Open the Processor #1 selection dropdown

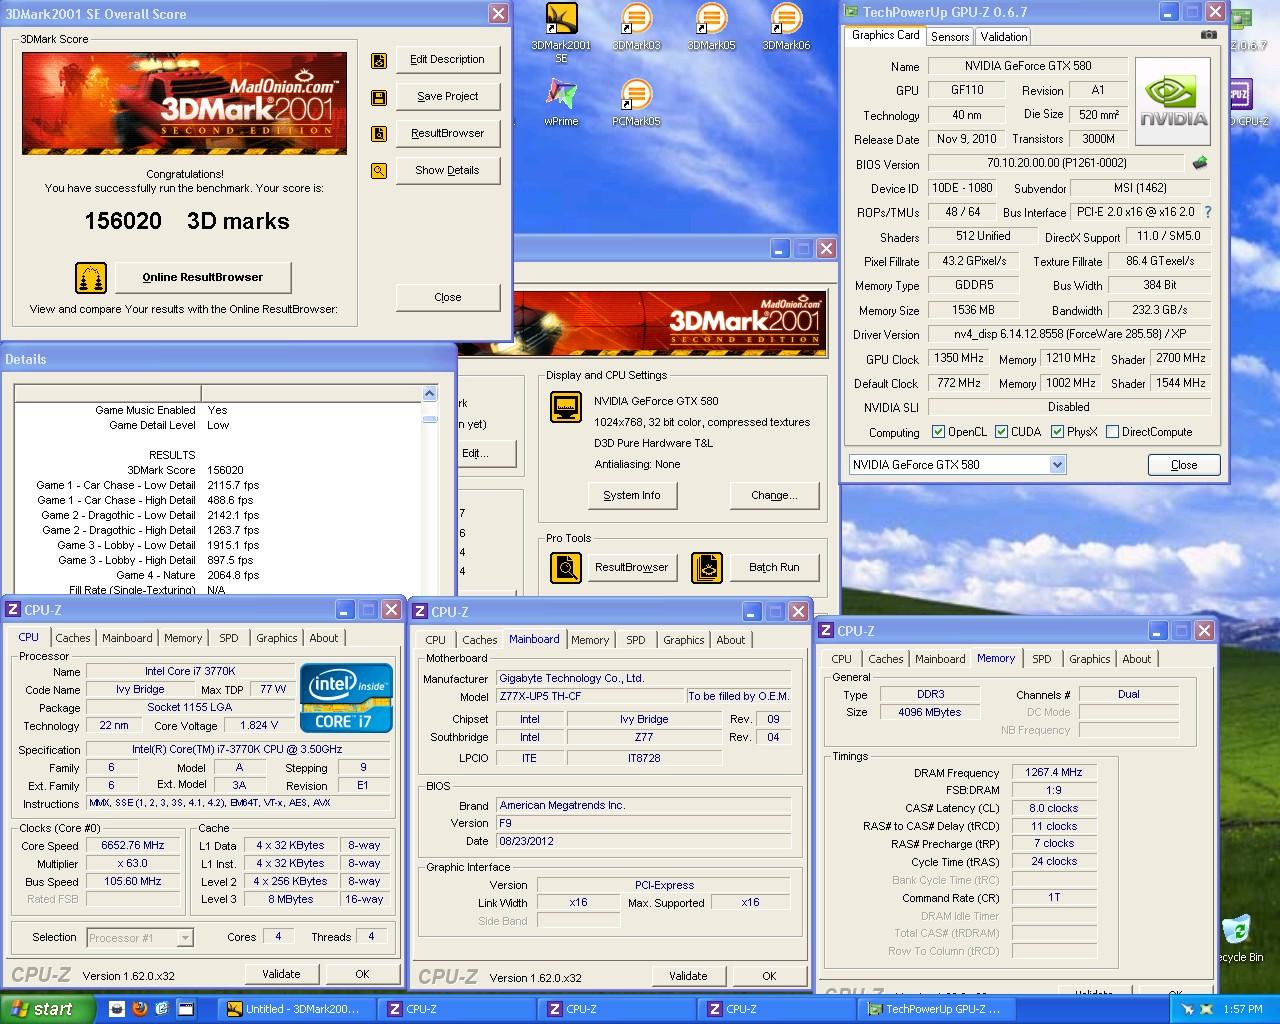(x=185, y=938)
